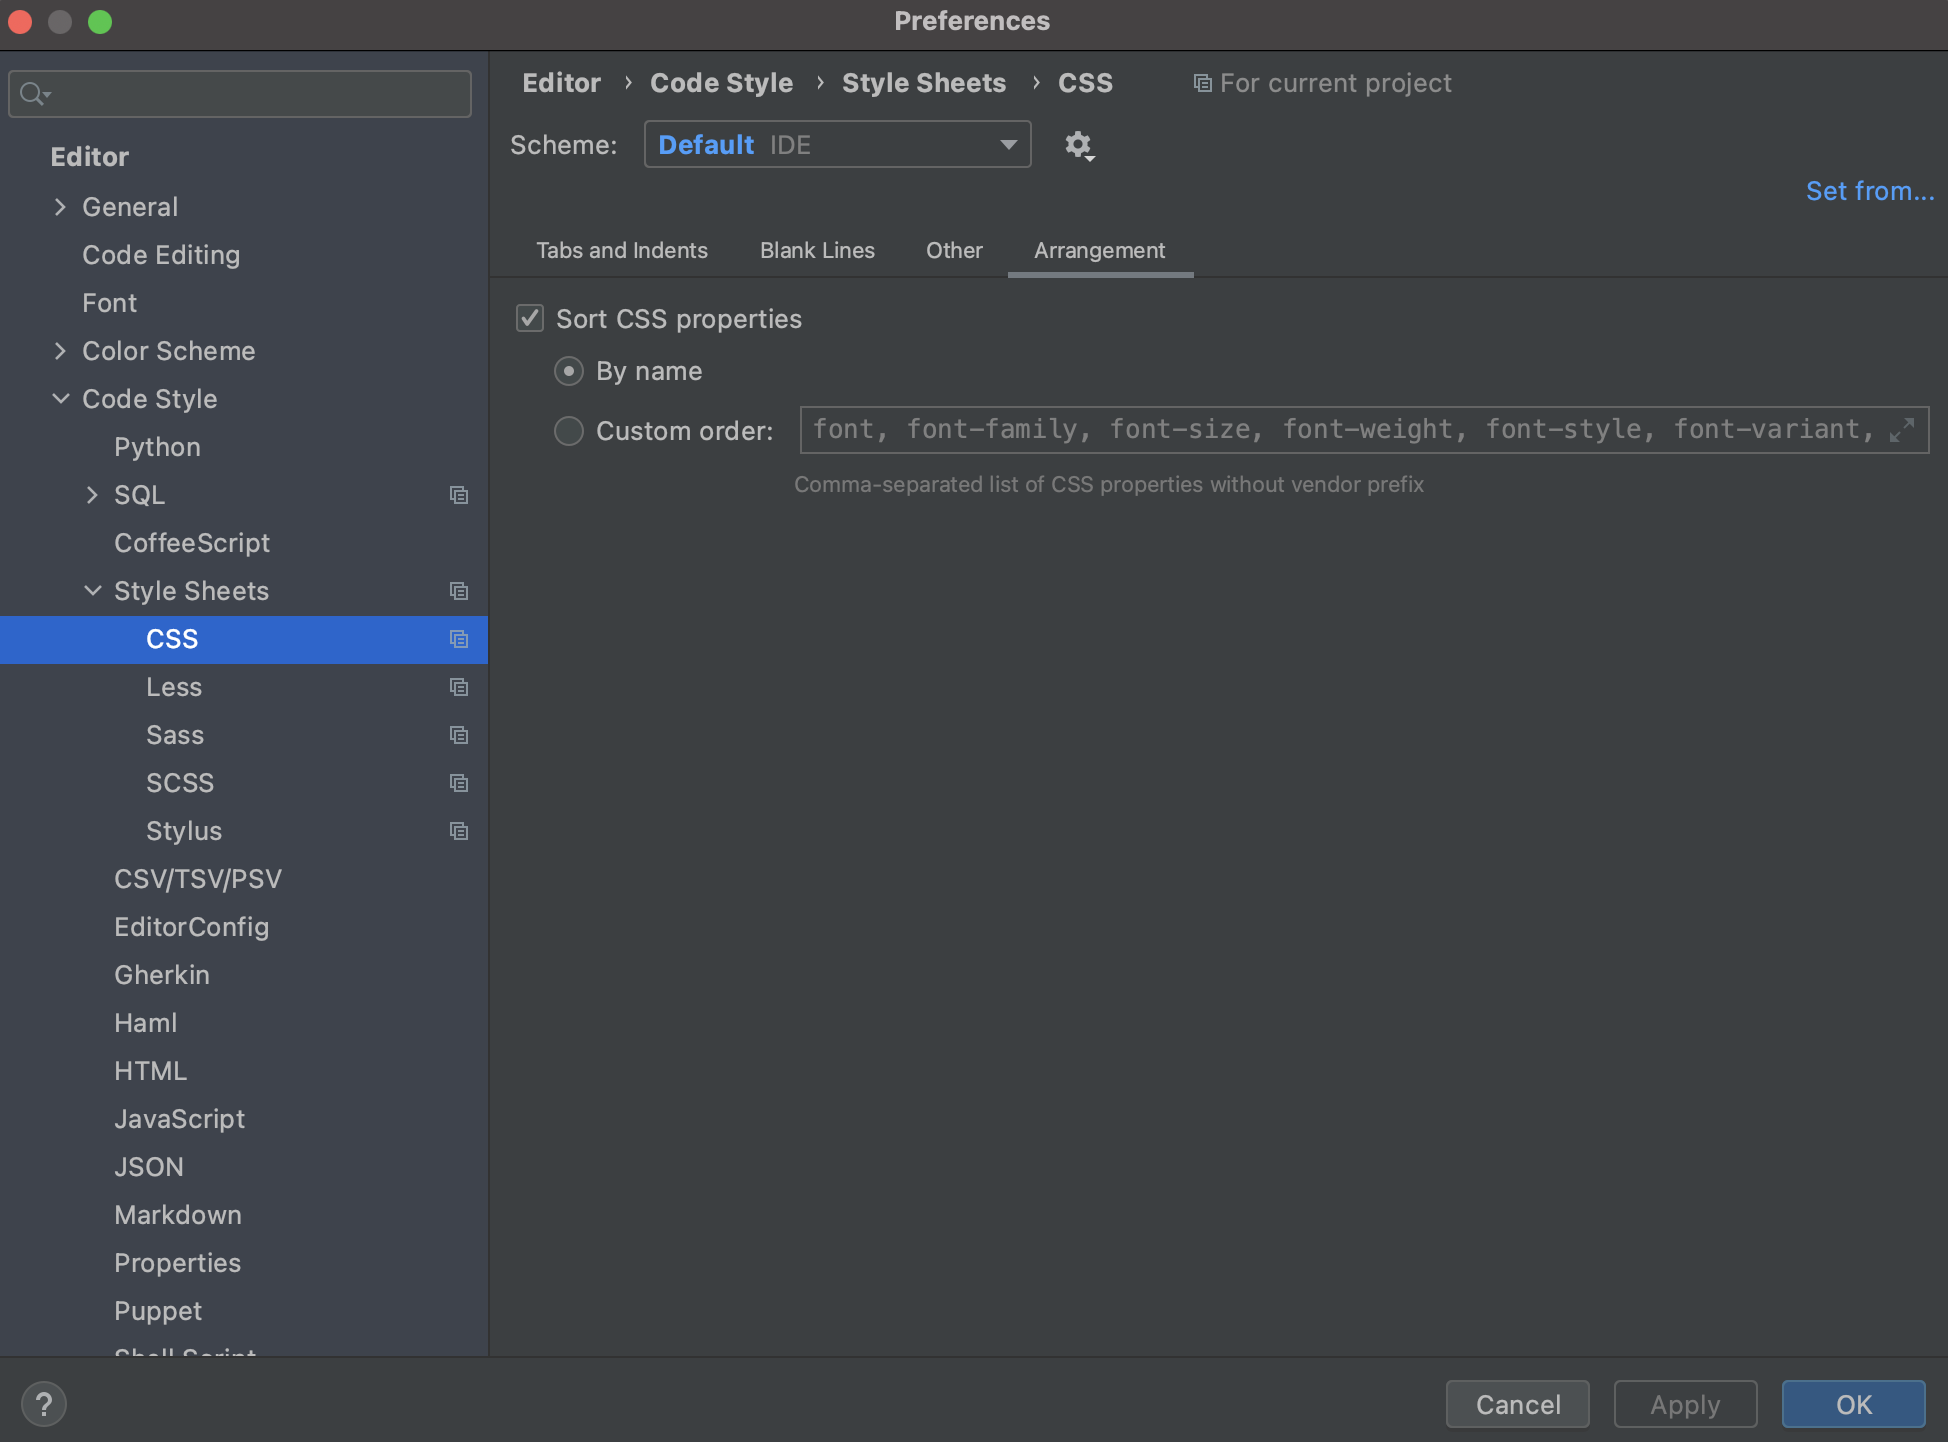Switch to Tabs and Indents tab
The image size is (1948, 1442).
click(x=622, y=251)
